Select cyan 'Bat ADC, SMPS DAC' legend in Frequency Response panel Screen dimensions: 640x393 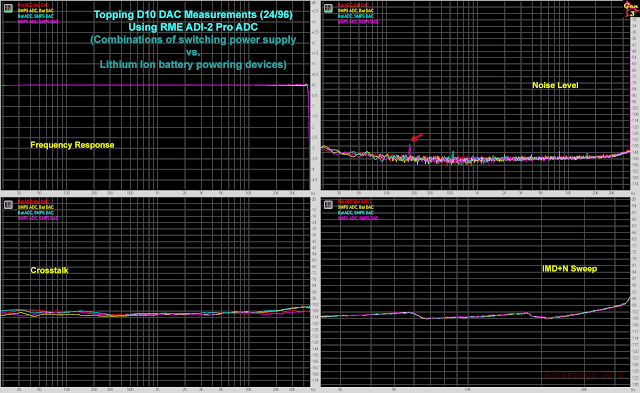coord(36,16)
